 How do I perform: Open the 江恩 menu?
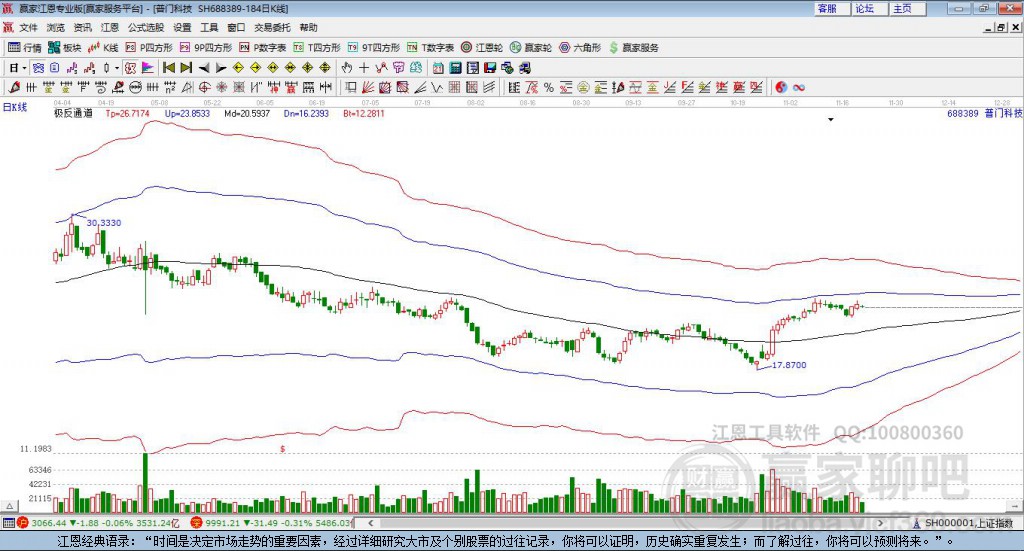[x=110, y=27]
